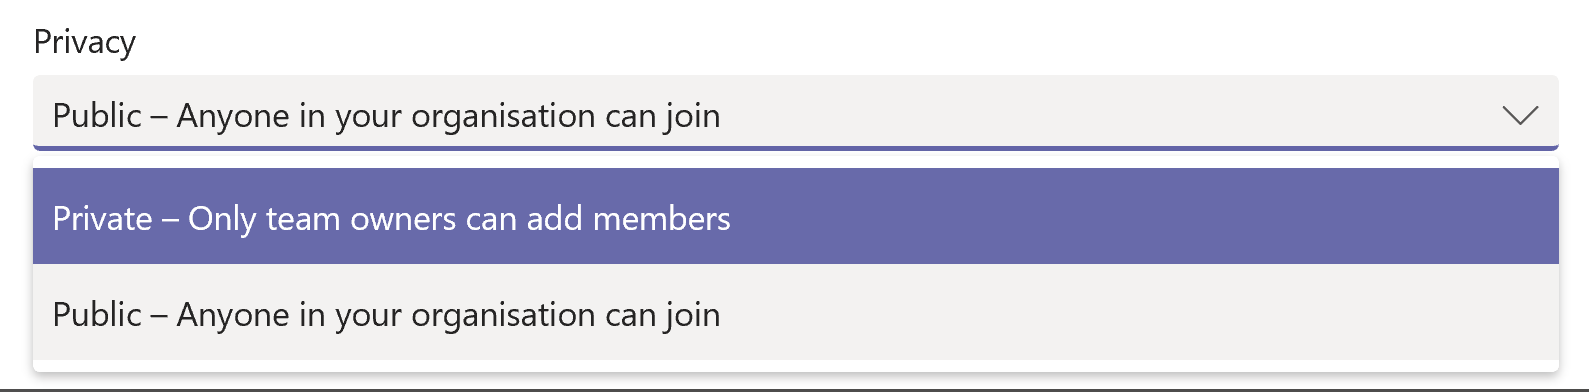Screen dimensions: 1589x392
Task: Click empty area of the purple Private row
Action: pos(1140,216)
